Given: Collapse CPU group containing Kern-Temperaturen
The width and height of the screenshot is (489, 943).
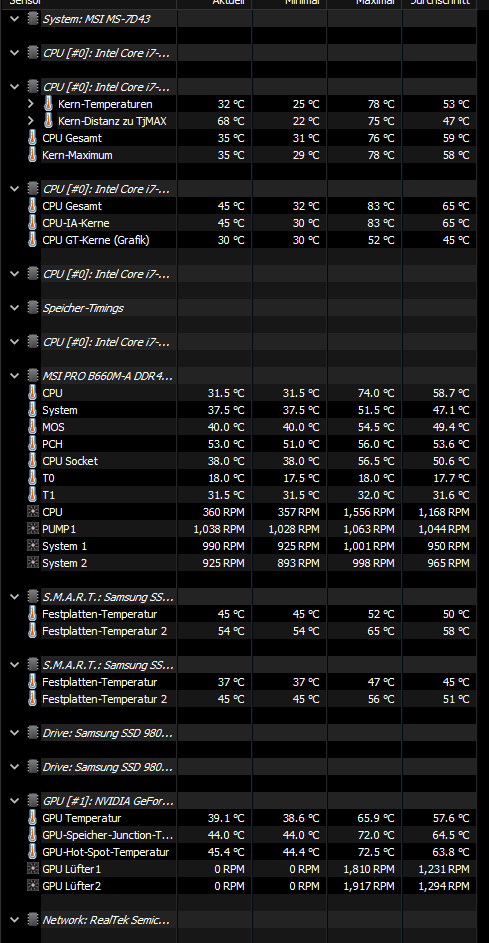Looking at the screenshot, I should pos(14,87).
